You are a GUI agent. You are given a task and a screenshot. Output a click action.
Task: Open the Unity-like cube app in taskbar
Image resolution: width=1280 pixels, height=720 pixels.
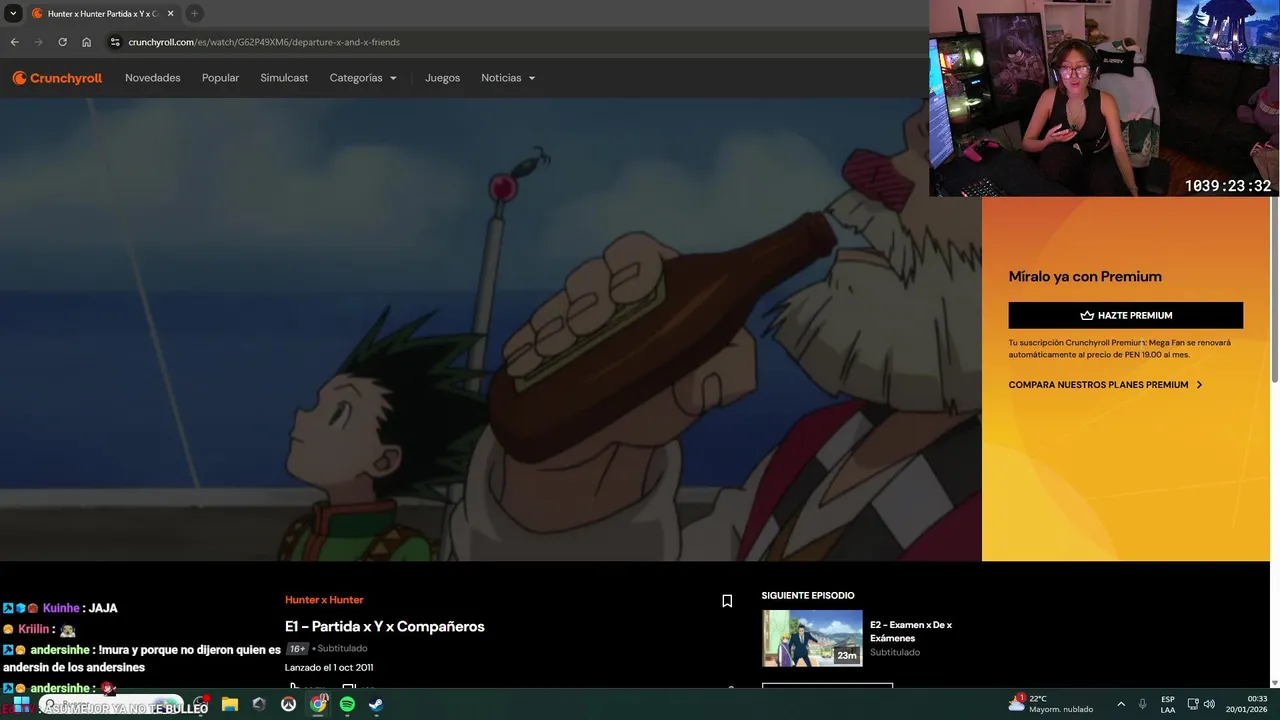pyautogui.click(x=259, y=704)
